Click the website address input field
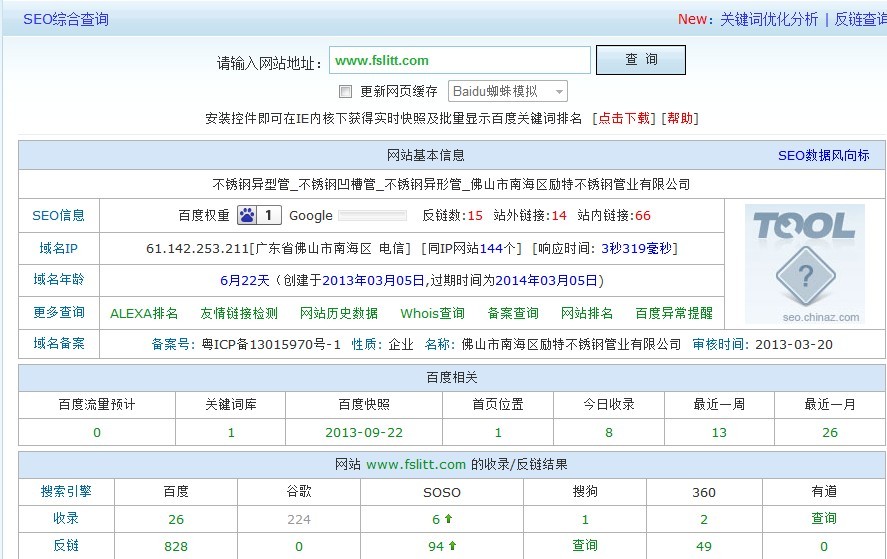 click(460, 60)
